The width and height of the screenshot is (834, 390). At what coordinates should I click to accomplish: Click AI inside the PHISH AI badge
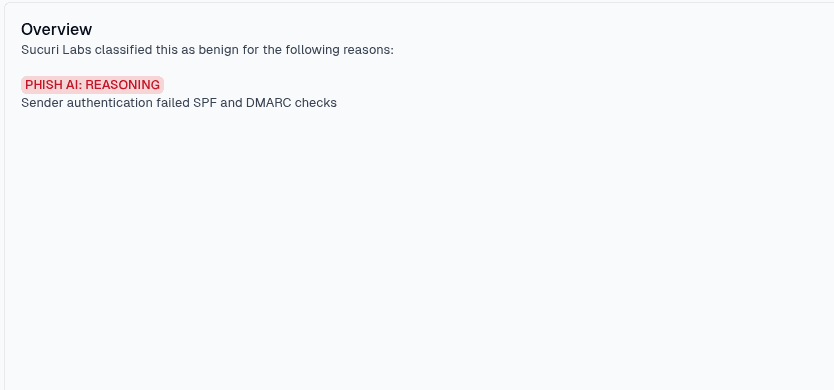pos(73,85)
